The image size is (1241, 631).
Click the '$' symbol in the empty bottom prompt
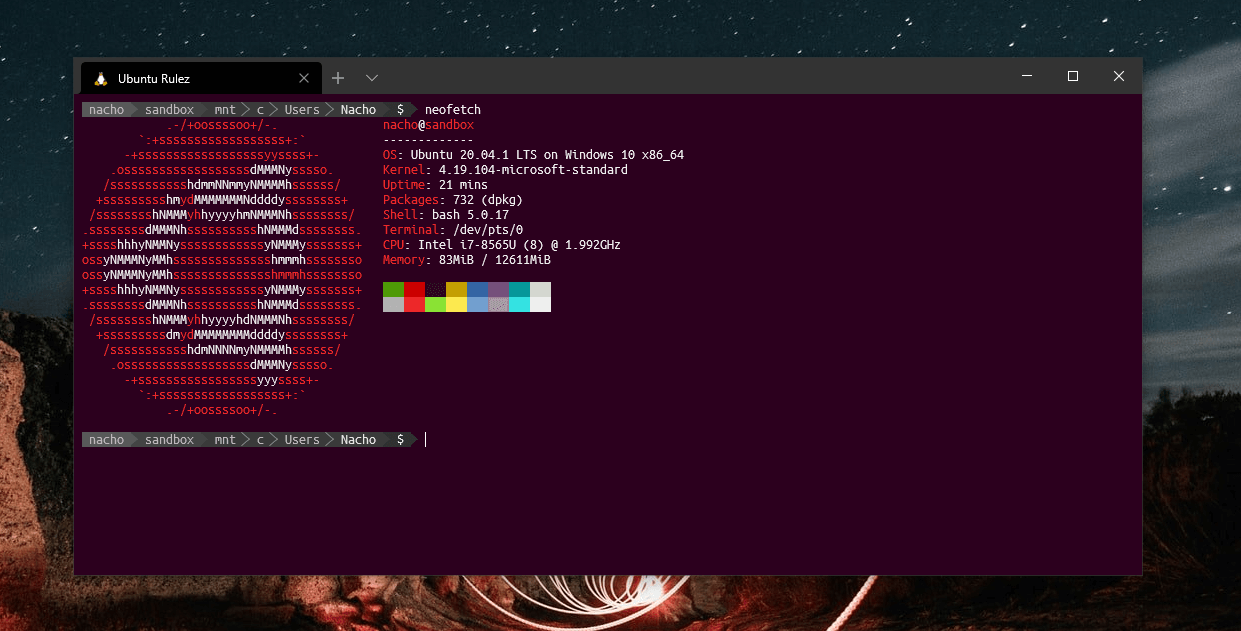[x=400, y=440]
